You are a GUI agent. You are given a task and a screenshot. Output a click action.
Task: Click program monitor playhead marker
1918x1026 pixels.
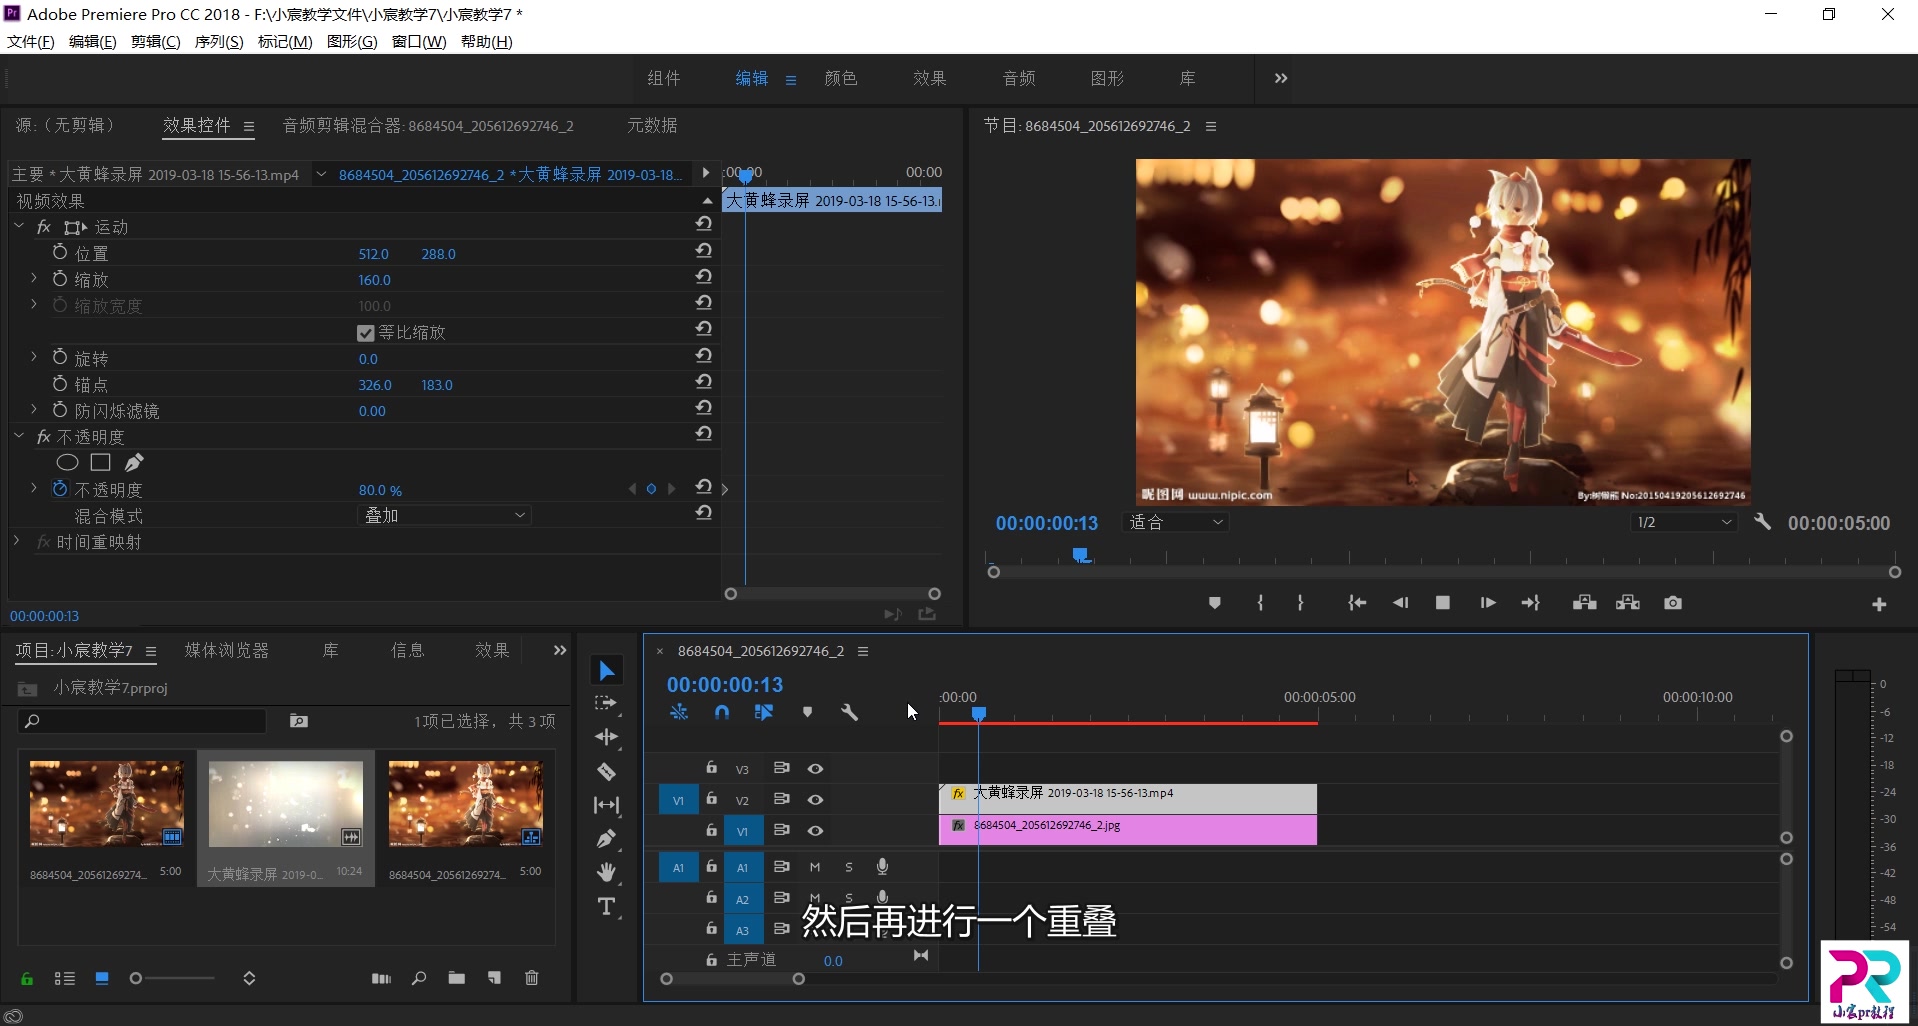(x=1080, y=554)
